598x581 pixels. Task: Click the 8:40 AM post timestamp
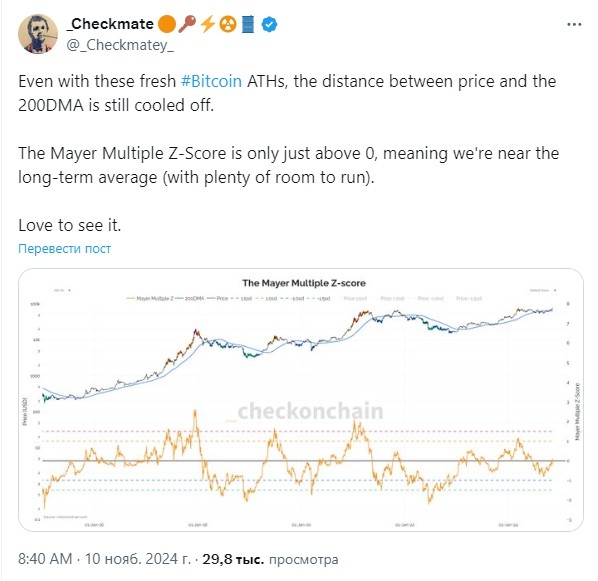(x=45, y=559)
